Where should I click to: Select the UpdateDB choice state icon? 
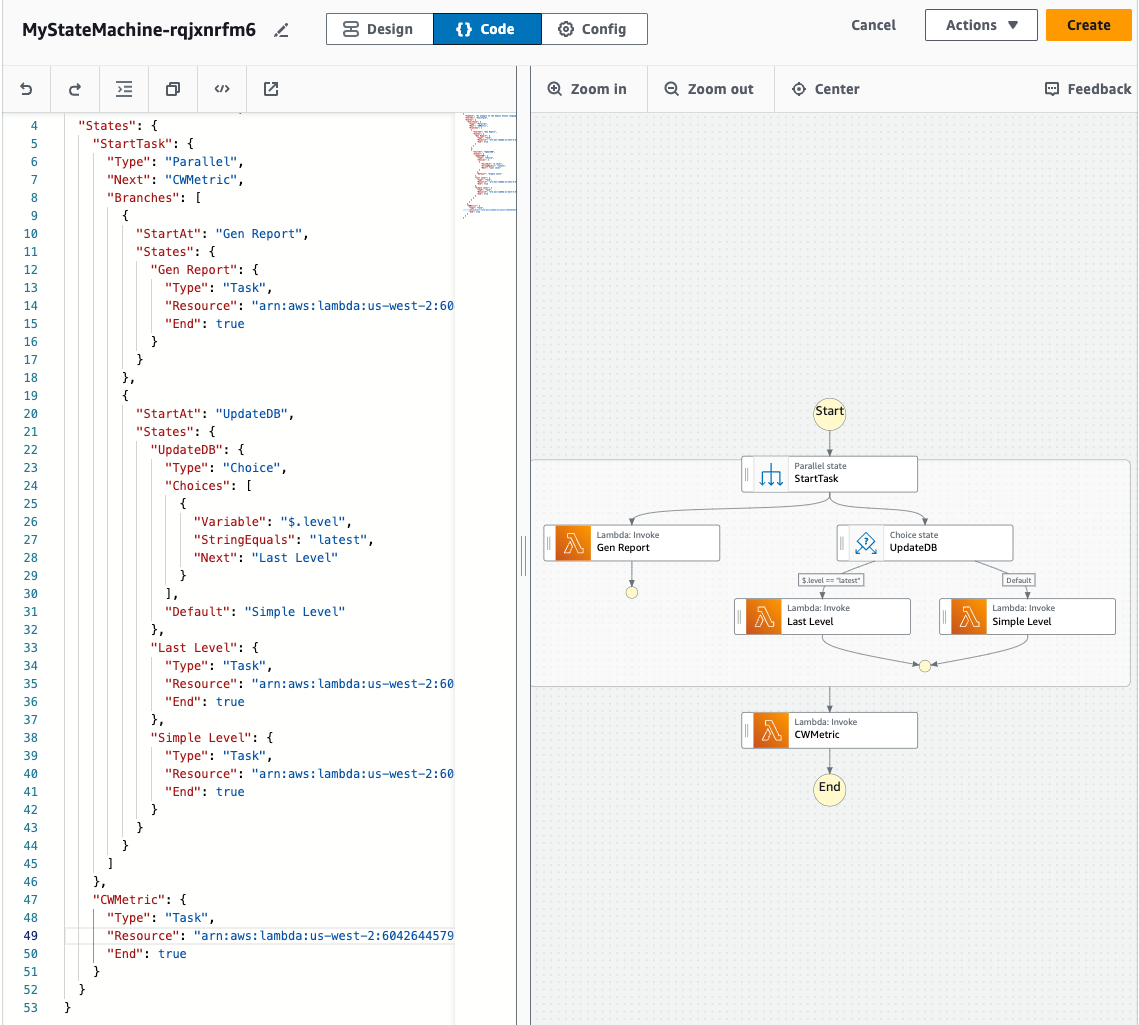(x=867, y=543)
